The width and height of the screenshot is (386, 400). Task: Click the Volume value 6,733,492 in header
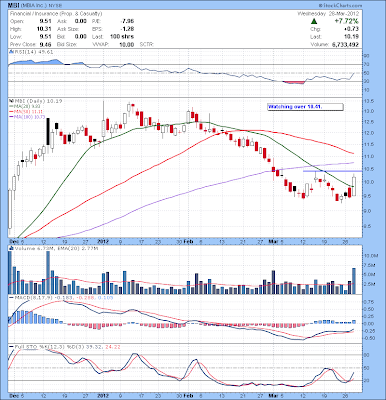(345, 44)
